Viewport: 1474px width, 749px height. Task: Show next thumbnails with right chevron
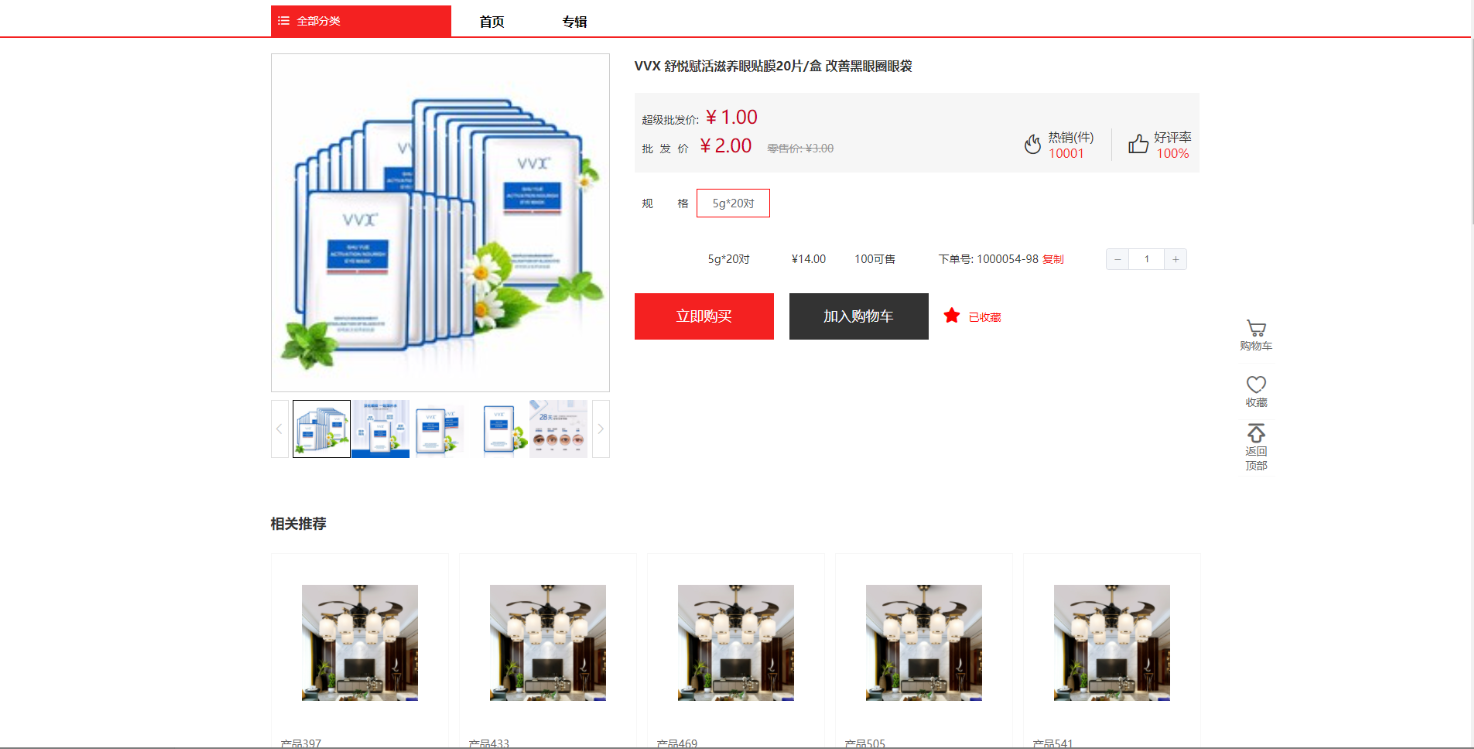click(x=601, y=429)
